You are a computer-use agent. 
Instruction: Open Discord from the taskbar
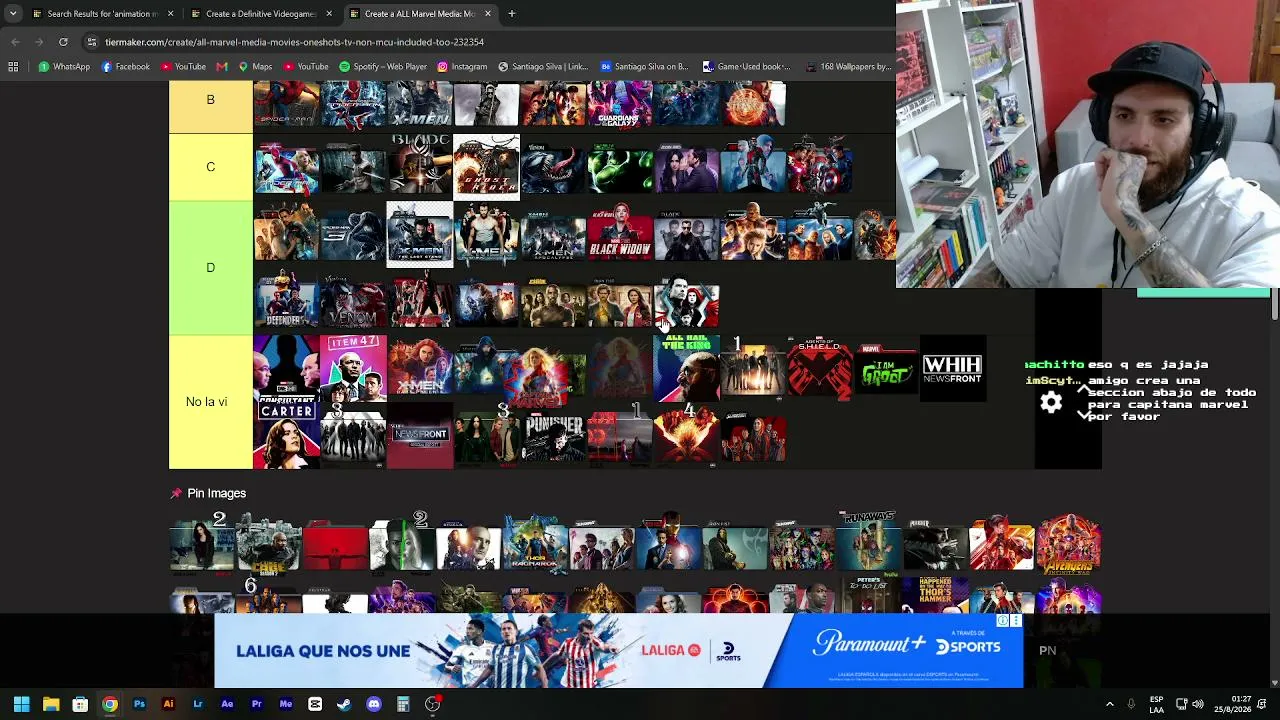[374, 704]
